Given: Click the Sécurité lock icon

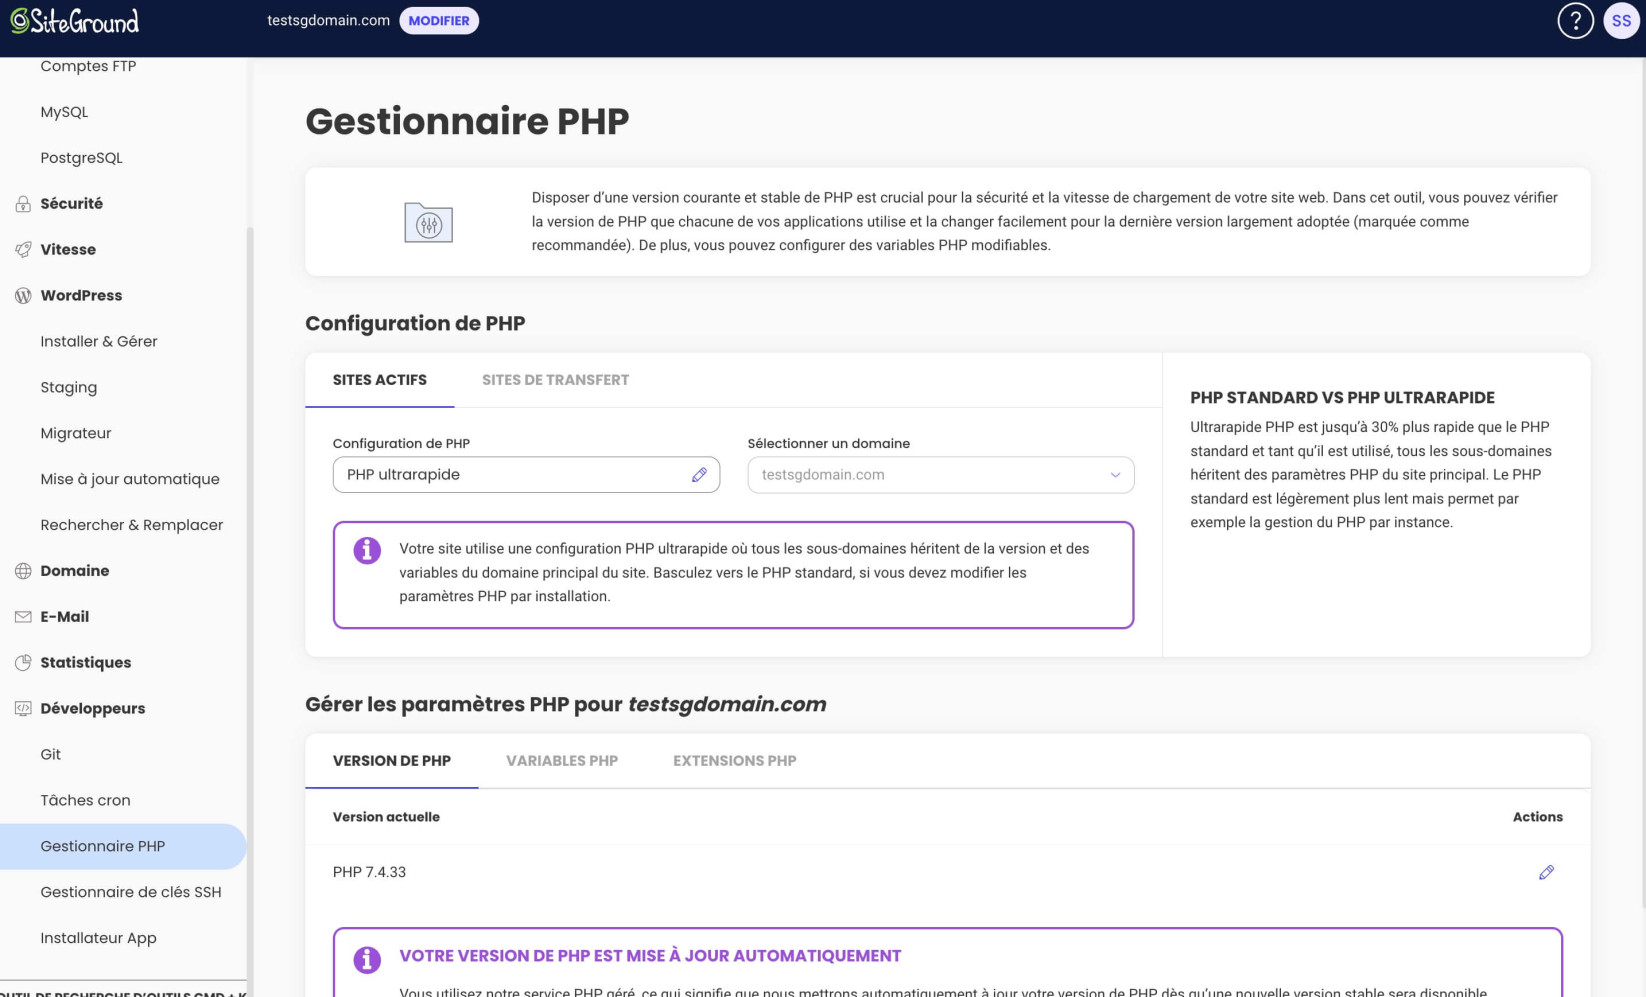Looking at the screenshot, I should (23, 204).
